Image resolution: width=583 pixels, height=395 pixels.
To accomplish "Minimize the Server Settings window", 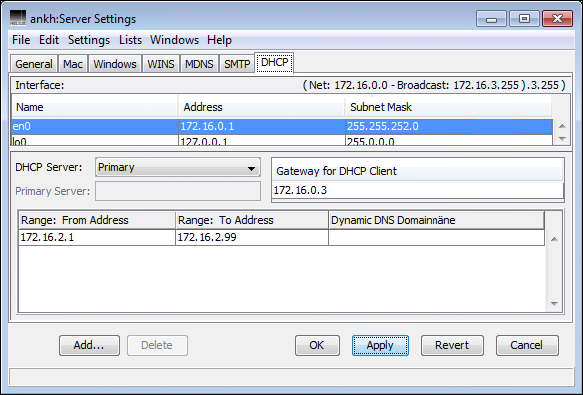I will point(492,19).
